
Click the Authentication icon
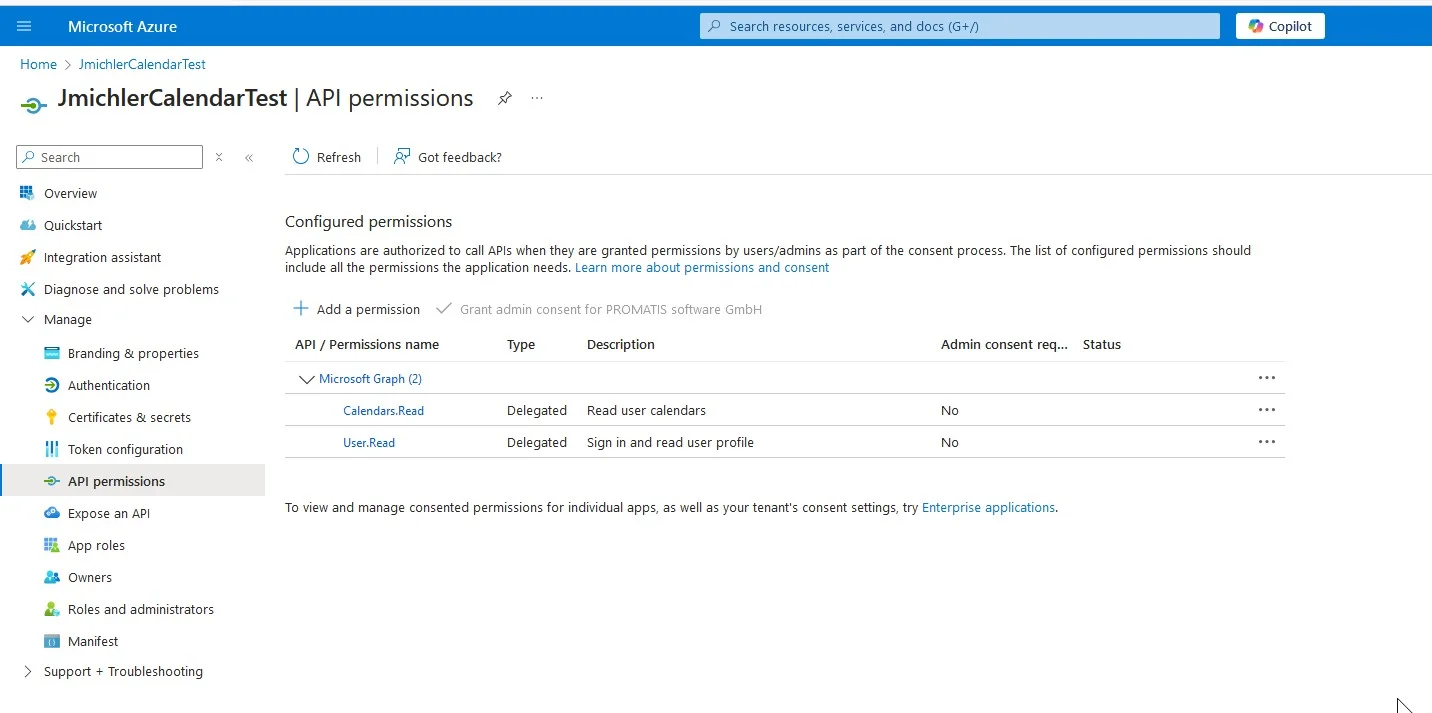(x=52, y=385)
